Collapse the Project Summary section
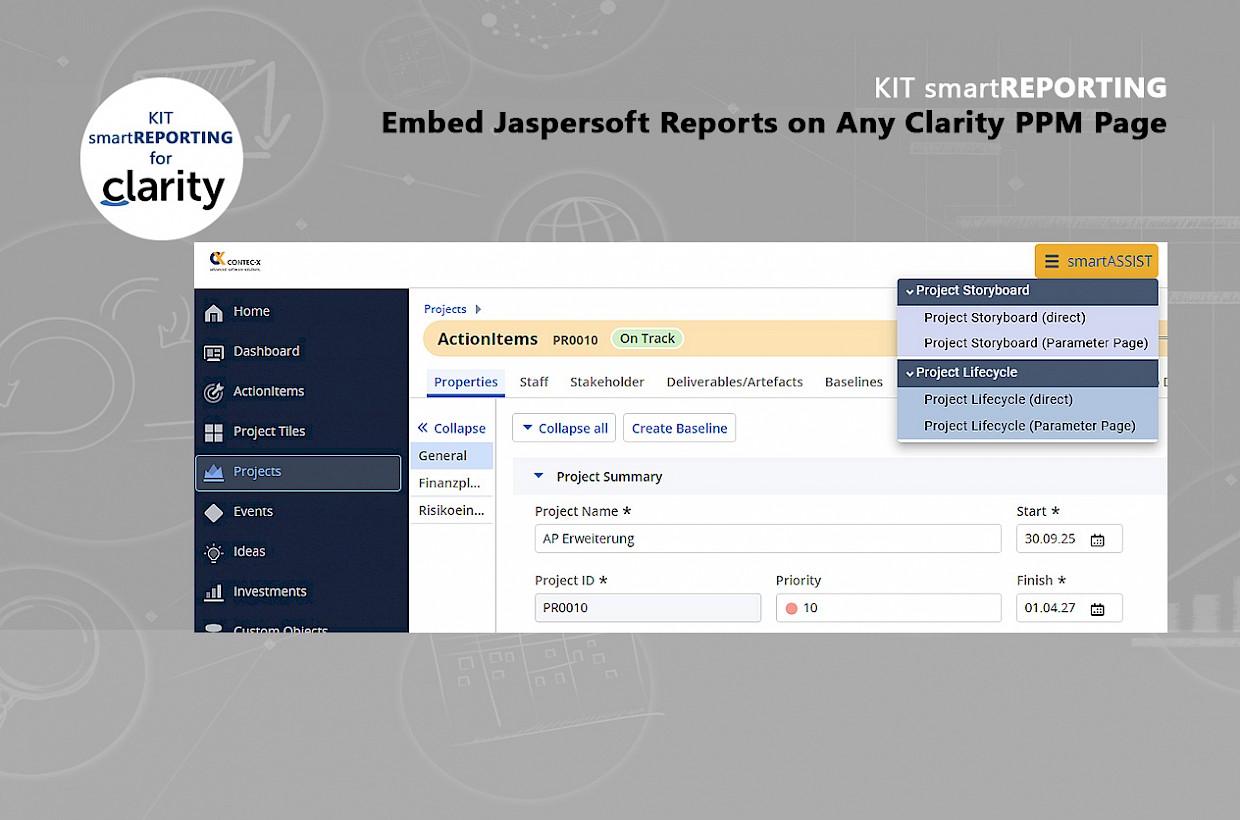Screen dimensions: 1240x820 [x=539, y=477]
